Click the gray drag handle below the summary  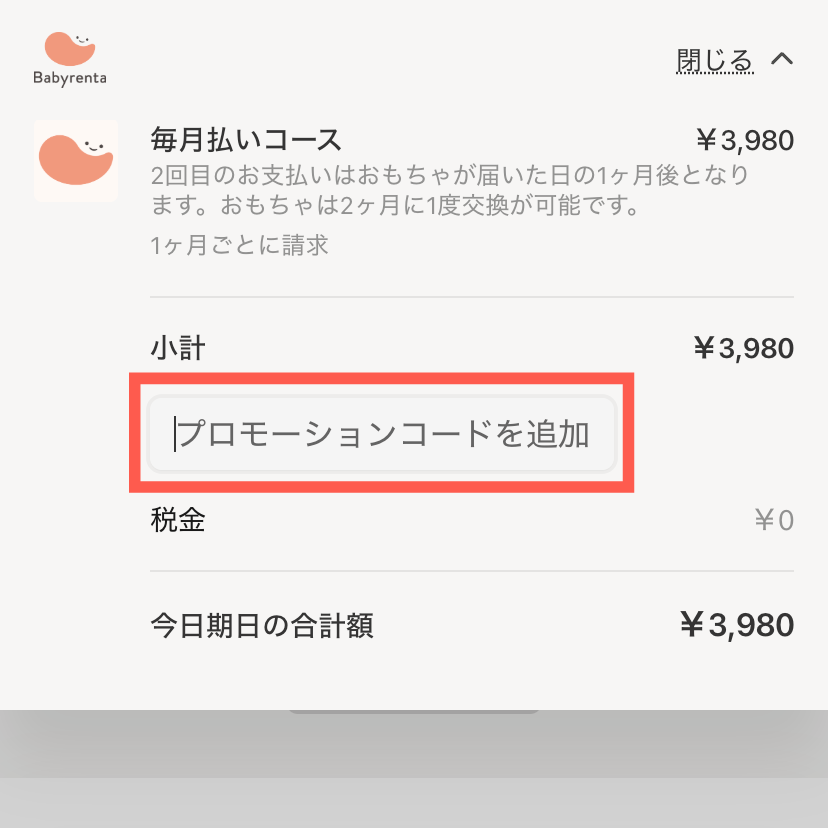pyautogui.click(x=414, y=712)
